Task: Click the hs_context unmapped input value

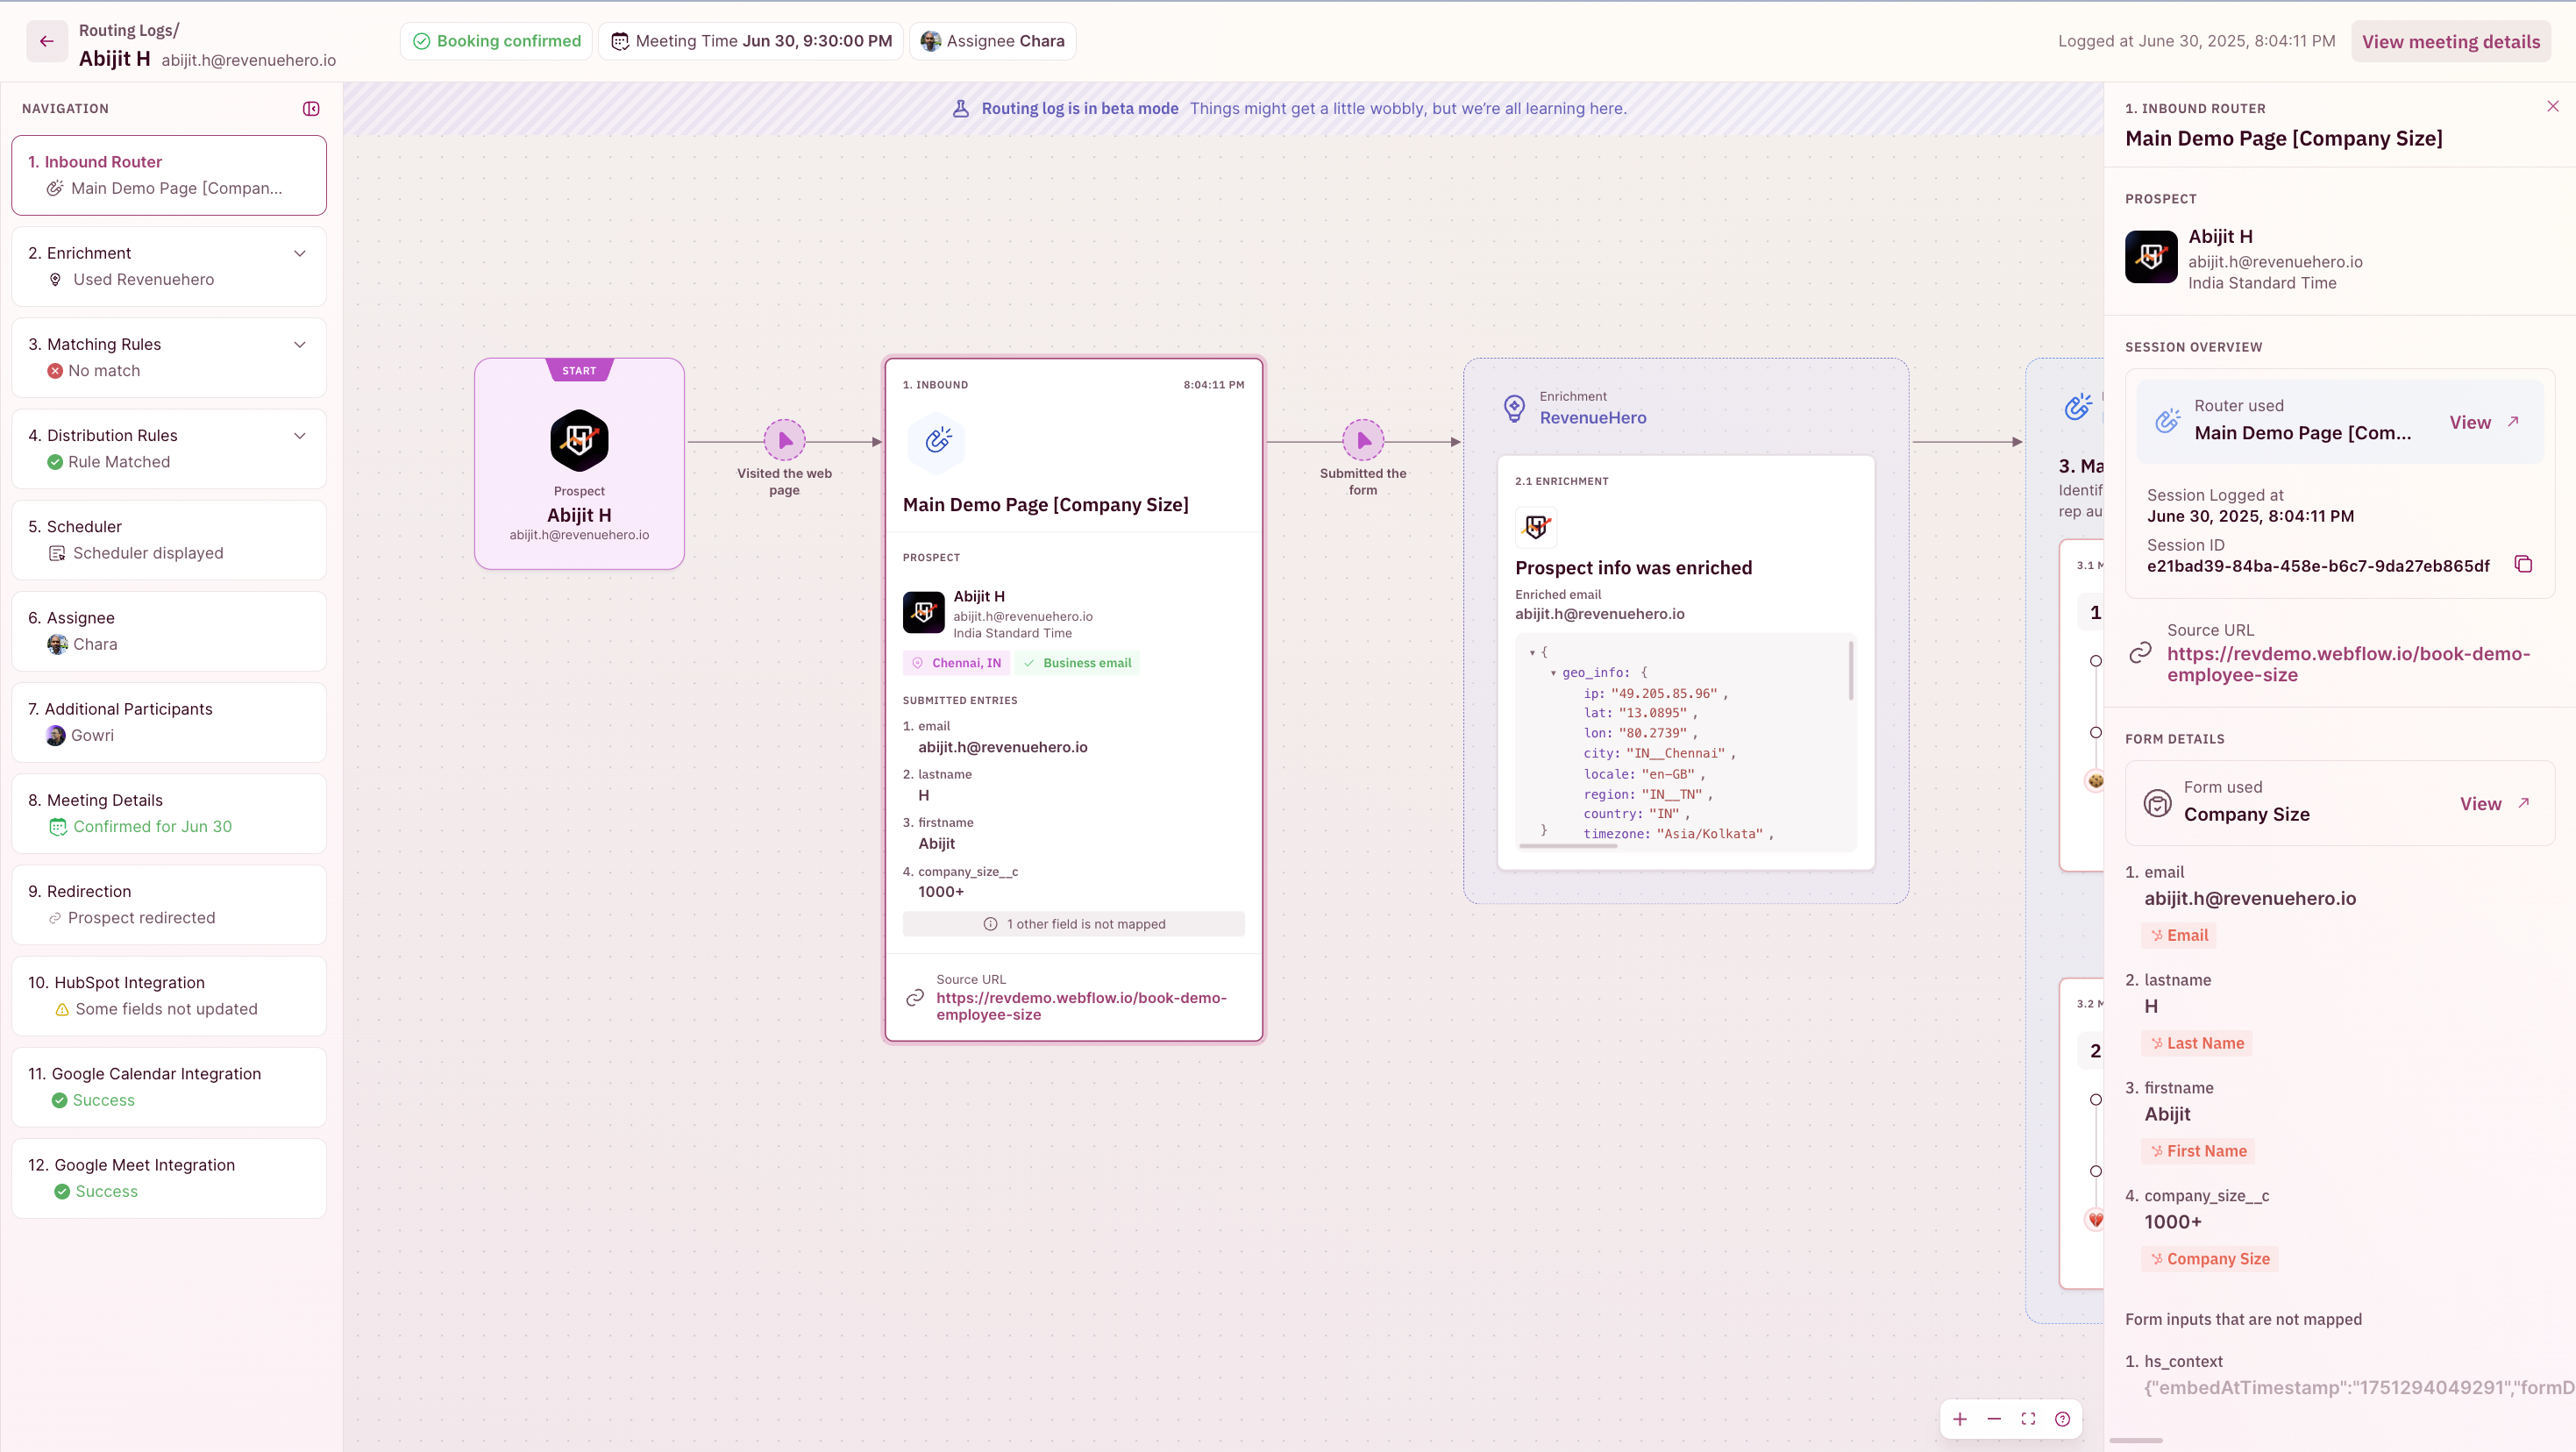Action: pos(2359,1387)
